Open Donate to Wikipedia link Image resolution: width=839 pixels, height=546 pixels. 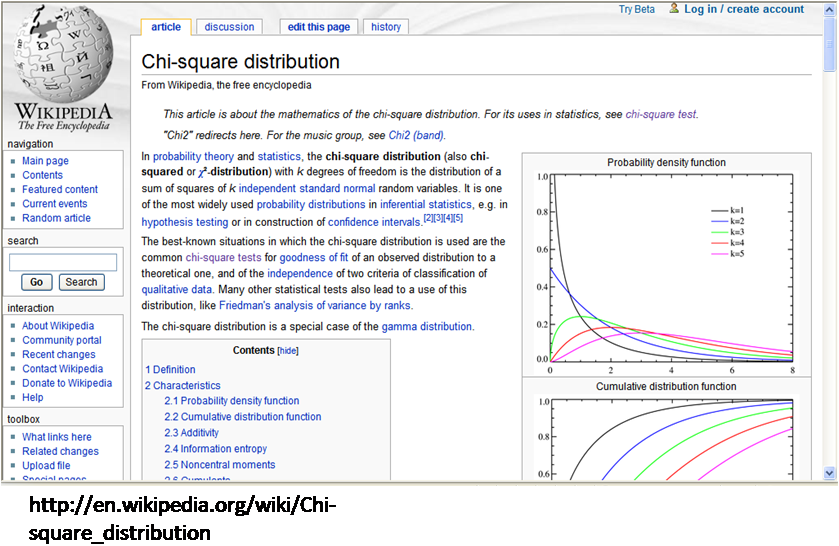click(67, 383)
